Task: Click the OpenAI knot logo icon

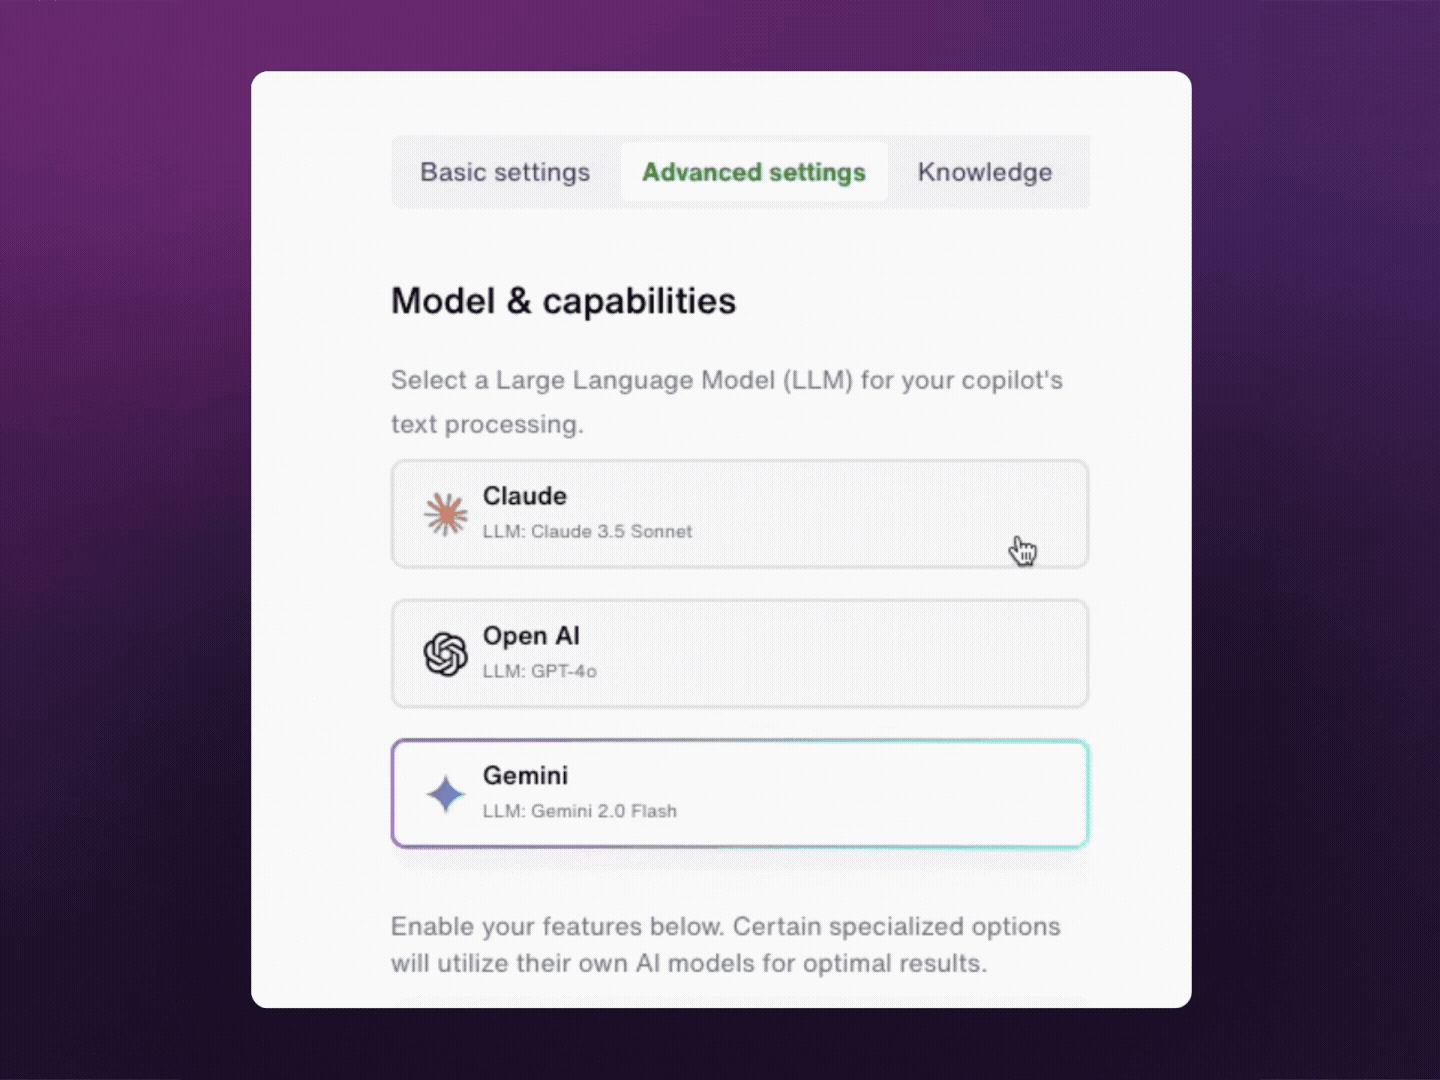Action: (x=445, y=654)
